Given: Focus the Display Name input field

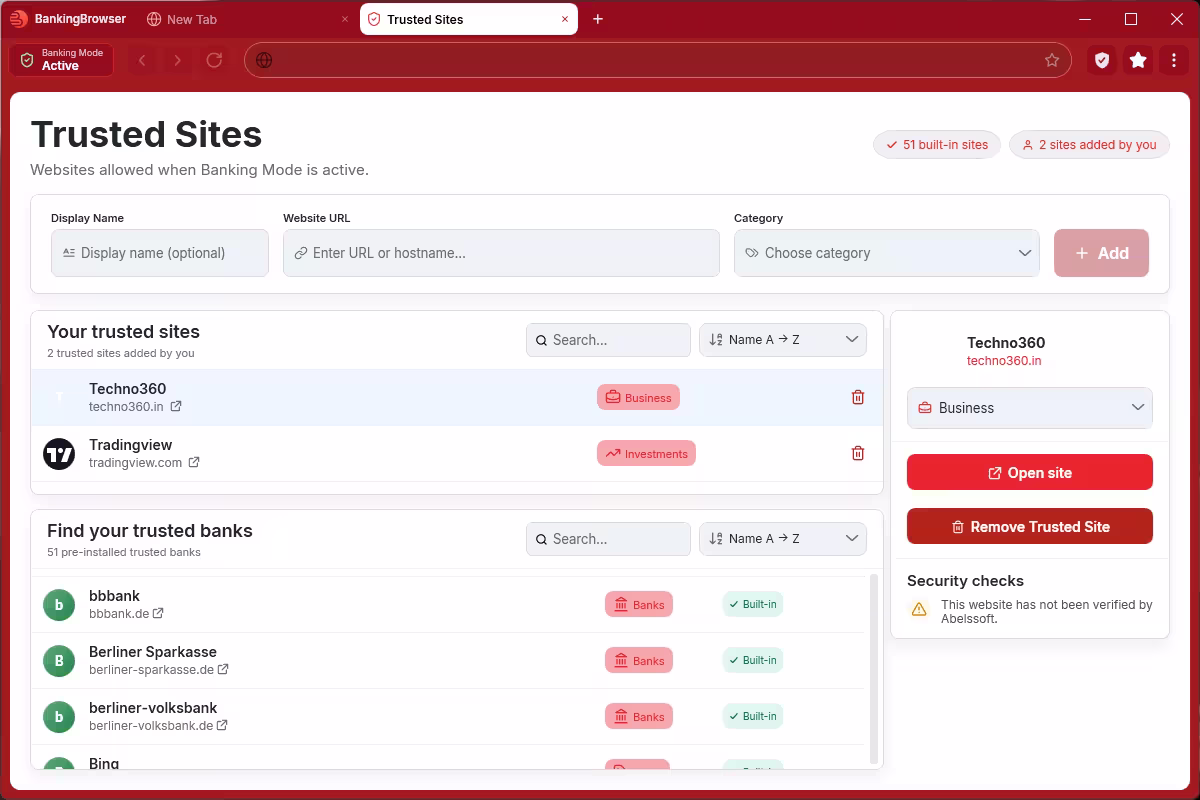Looking at the screenshot, I should (x=160, y=253).
